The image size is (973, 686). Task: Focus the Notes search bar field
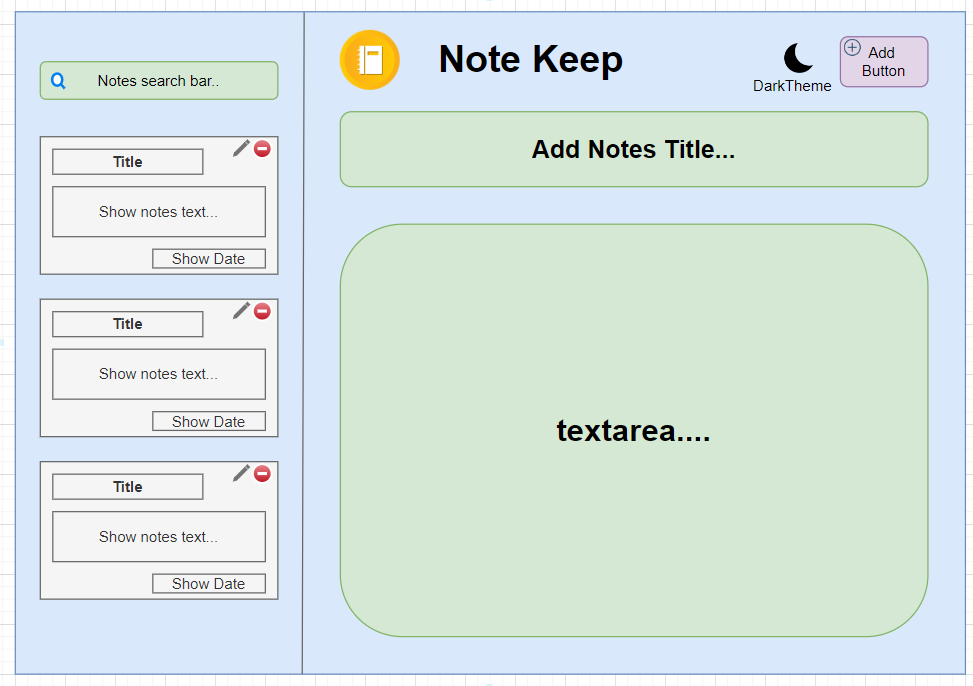pyautogui.click(x=159, y=81)
